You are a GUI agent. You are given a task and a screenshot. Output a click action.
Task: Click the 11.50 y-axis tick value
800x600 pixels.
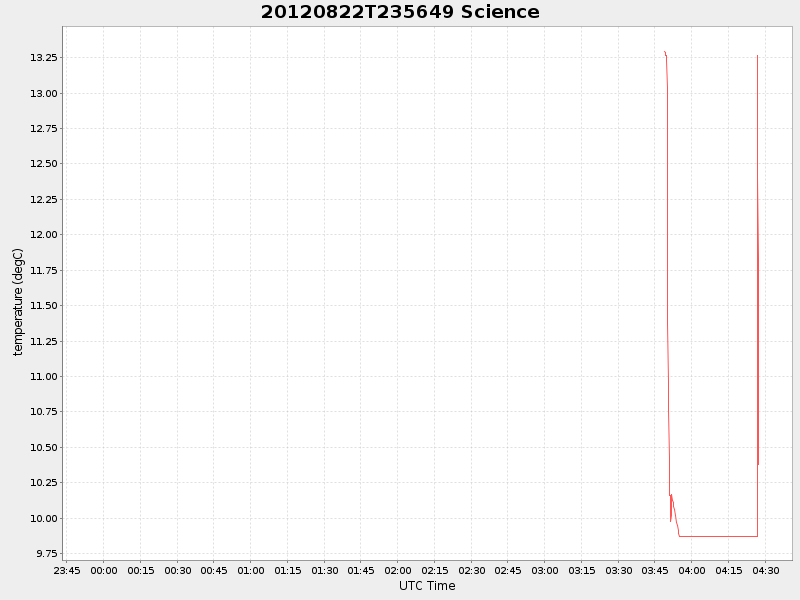pyautogui.click(x=43, y=306)
